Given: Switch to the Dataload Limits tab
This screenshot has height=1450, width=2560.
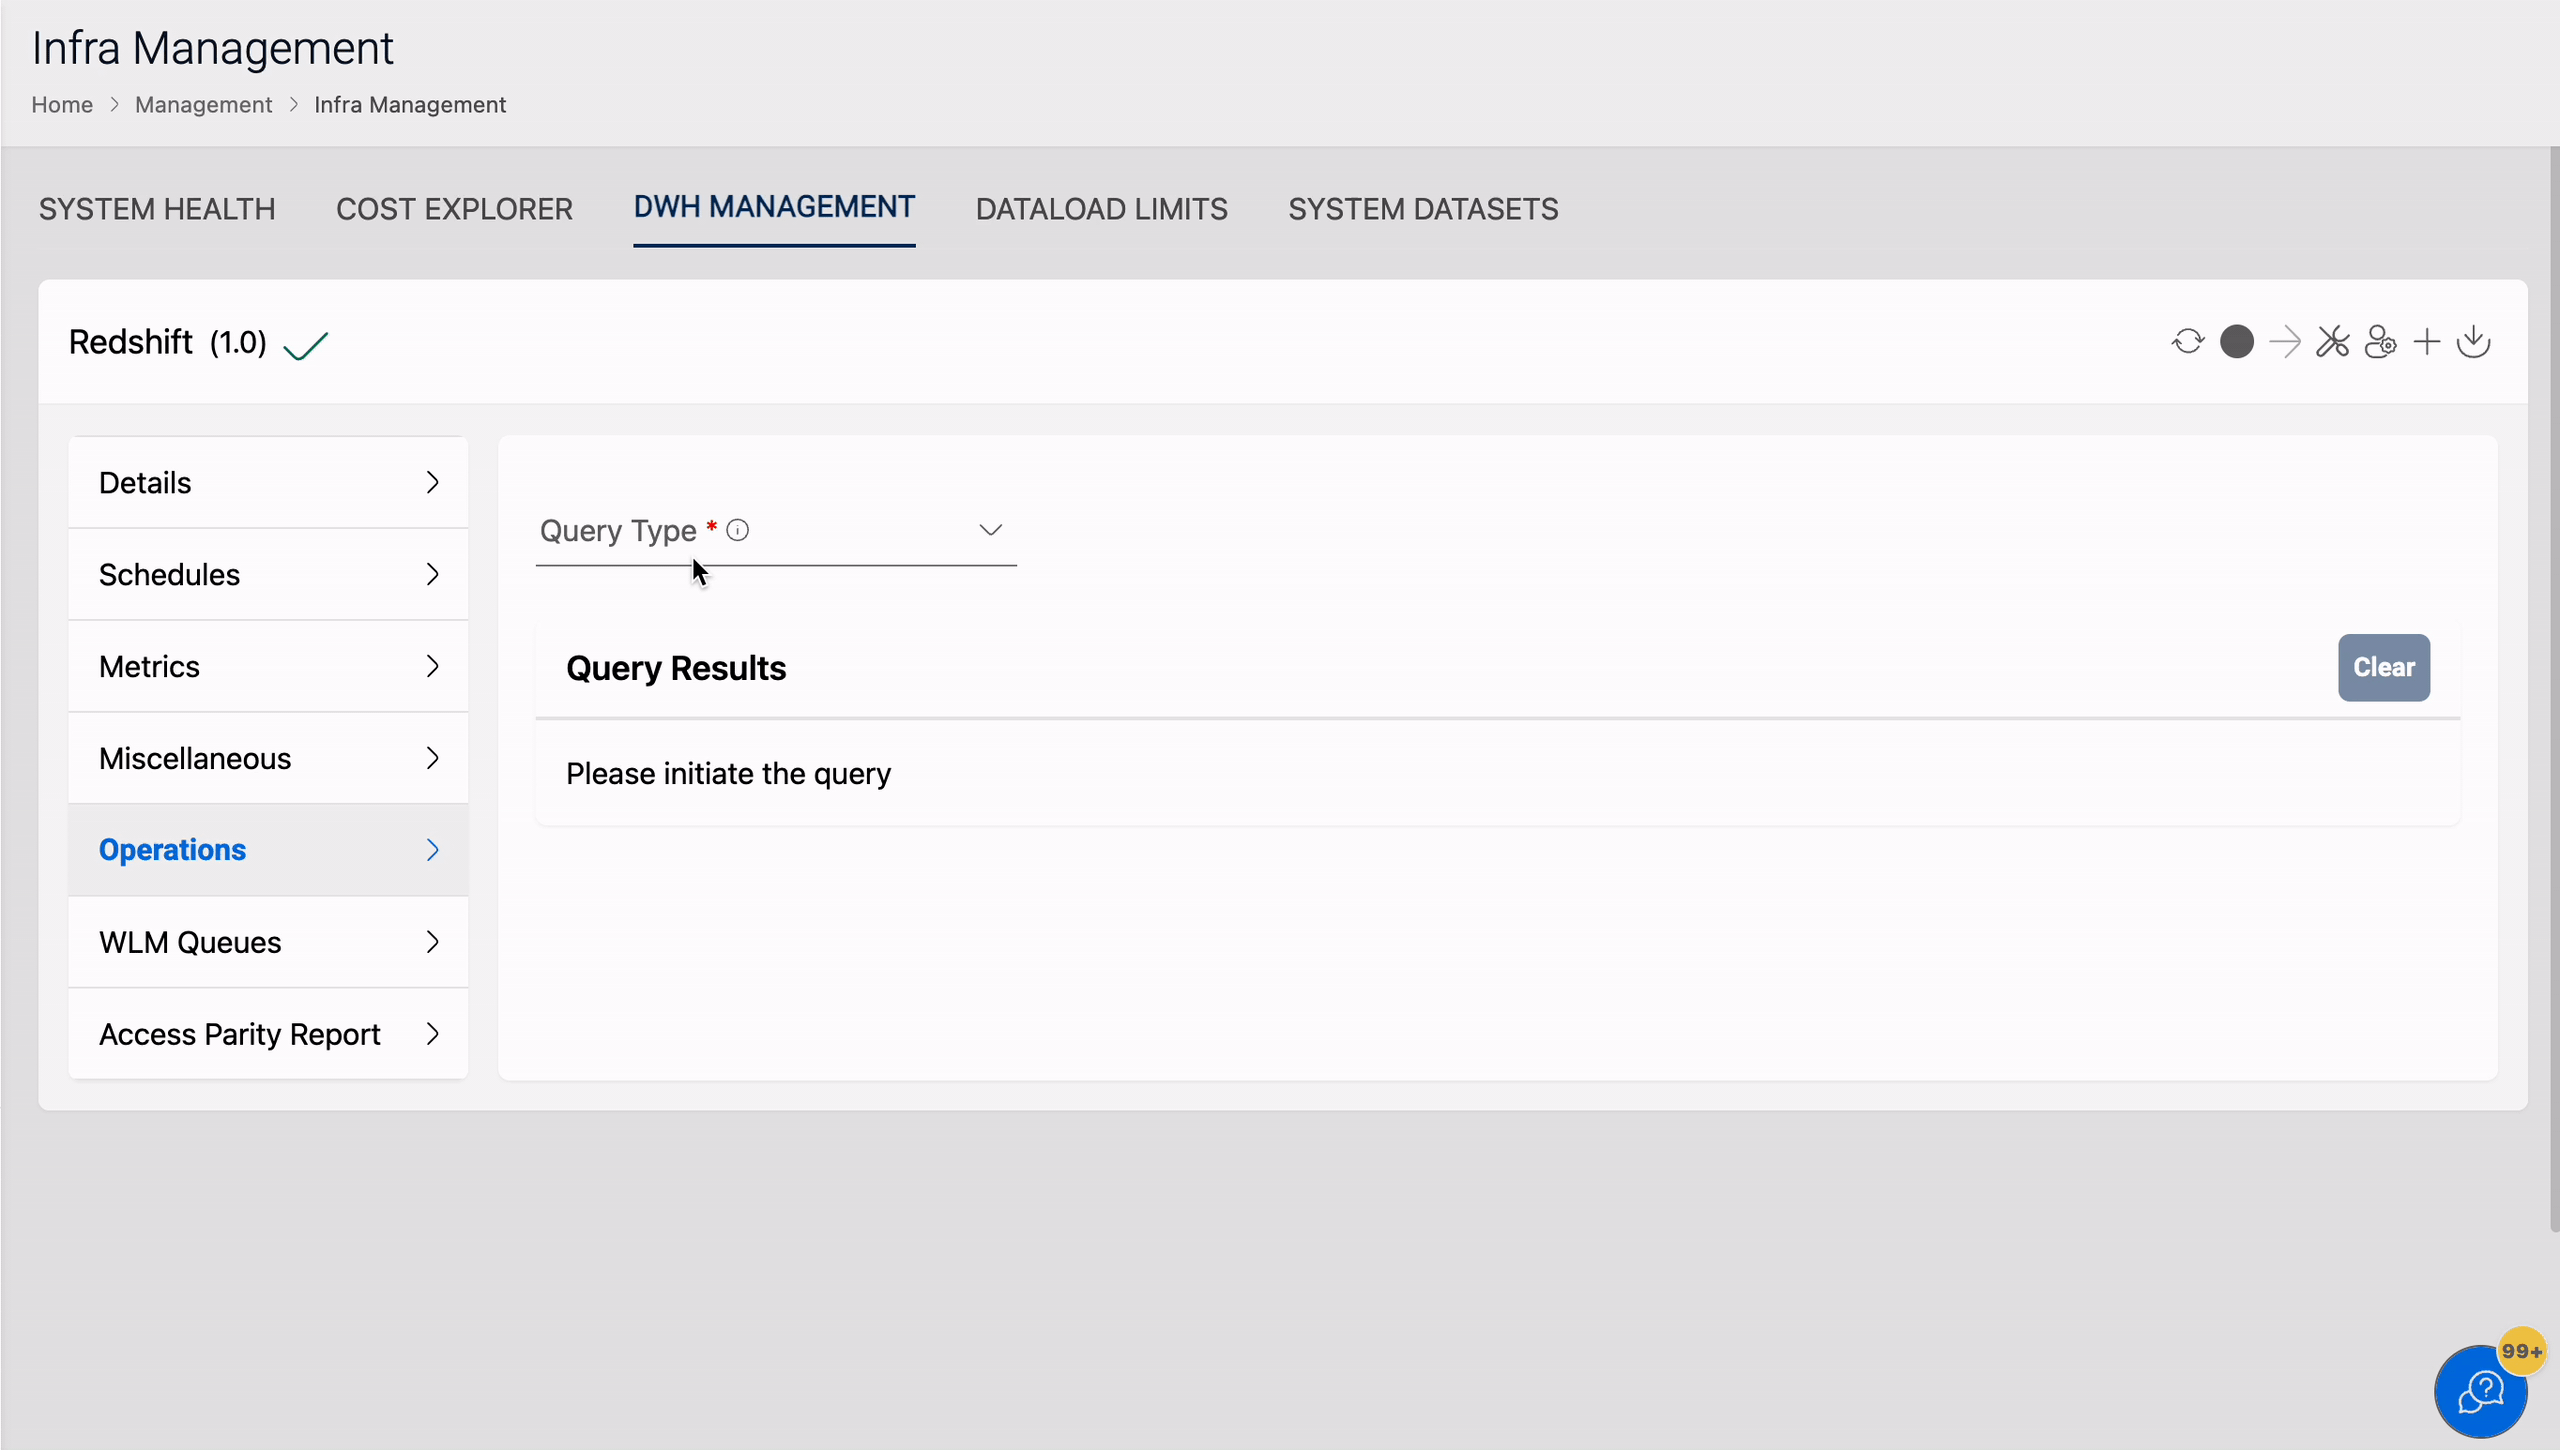Looking at the screenshot, I should 1102,209.
